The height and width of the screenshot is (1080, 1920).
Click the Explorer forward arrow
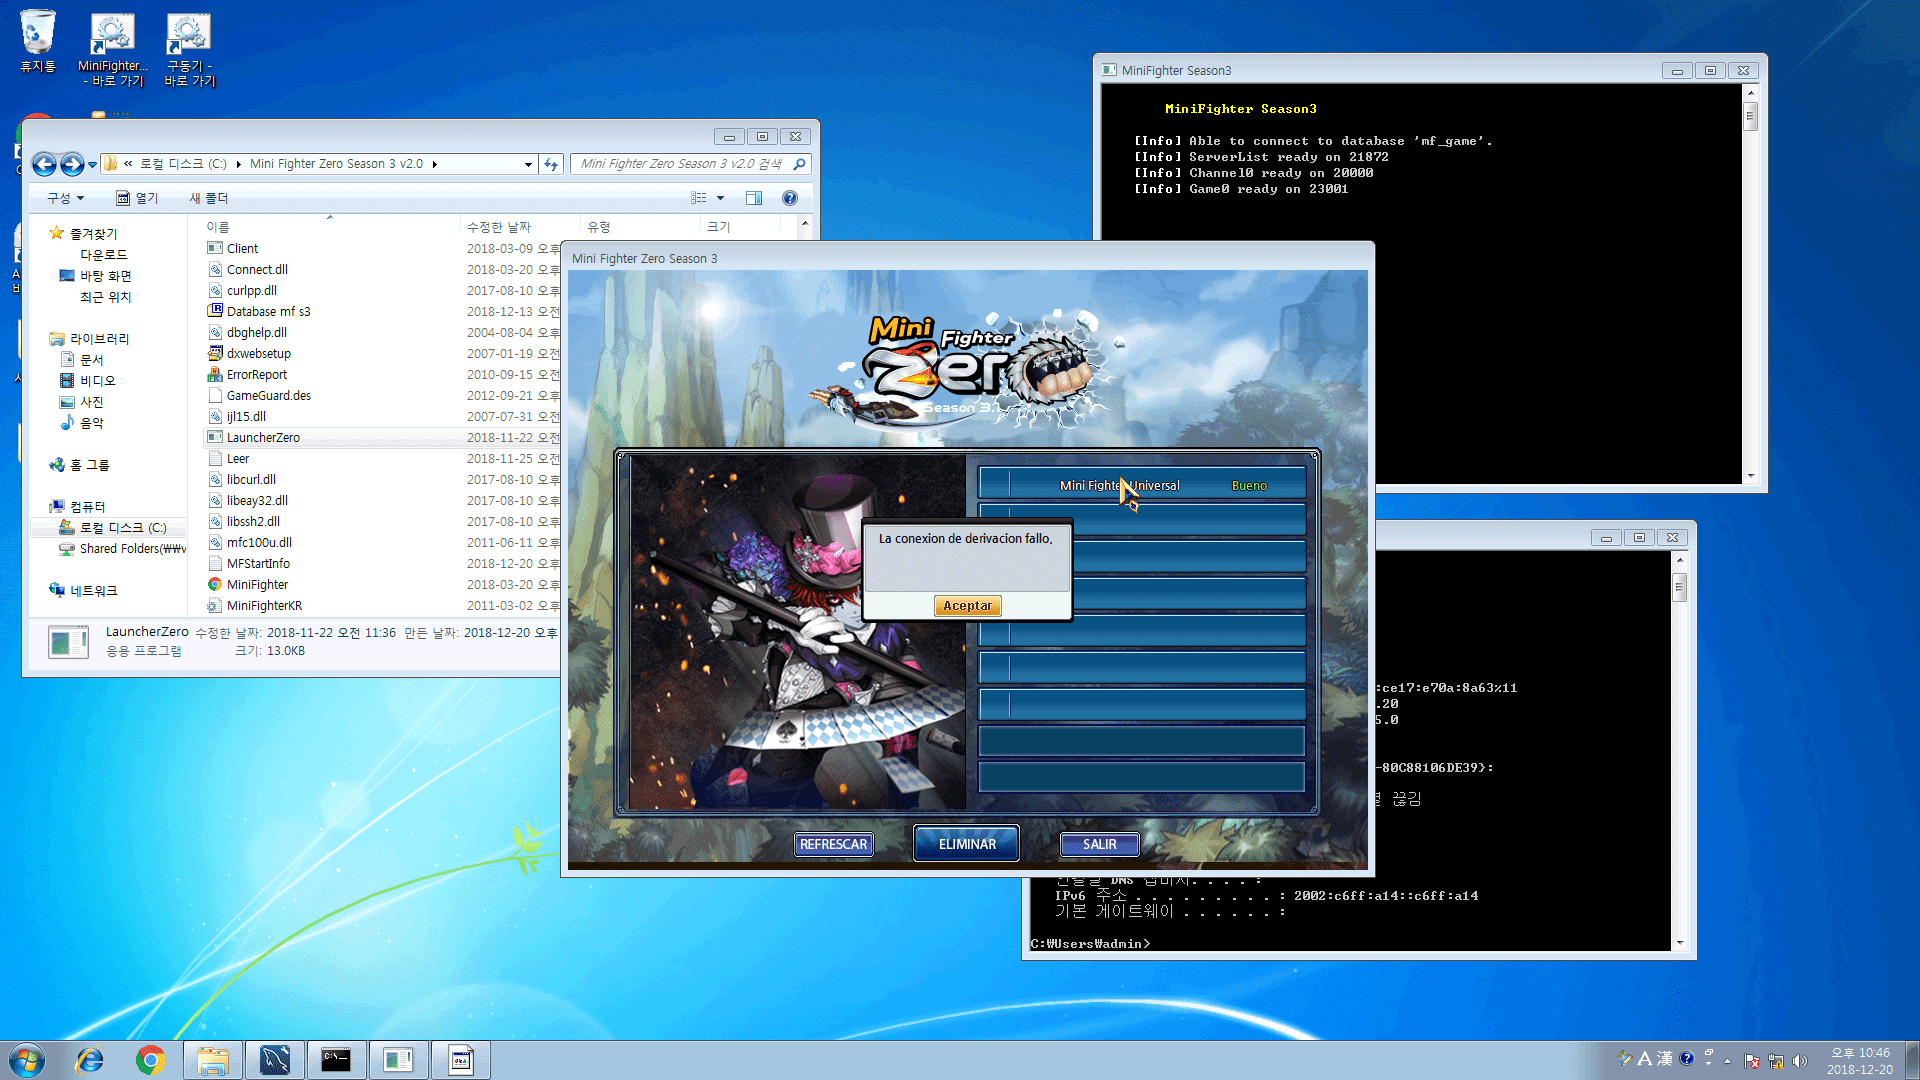coord(72,164)
